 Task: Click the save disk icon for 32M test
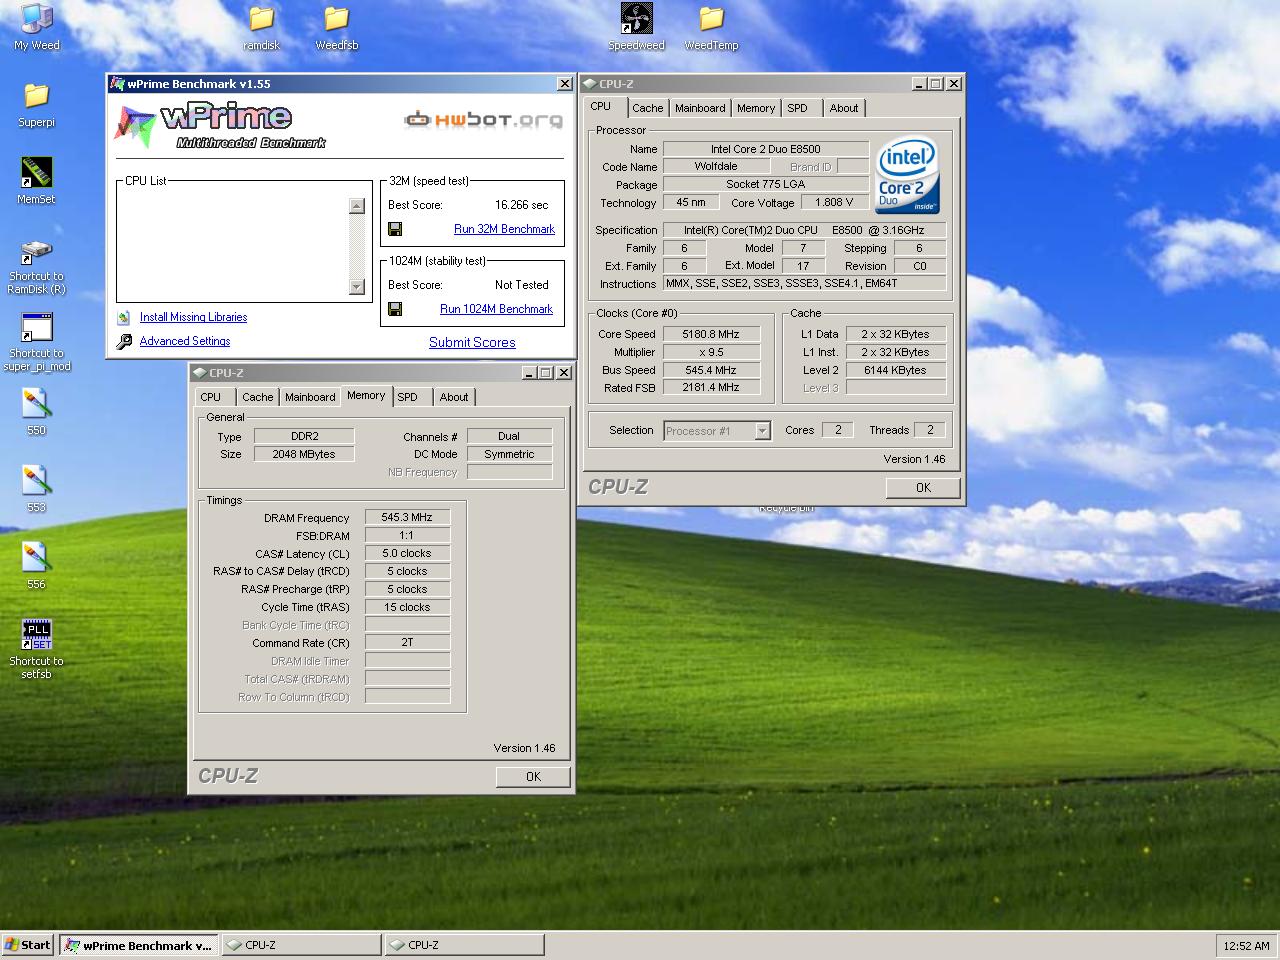(x=395, y=229)
